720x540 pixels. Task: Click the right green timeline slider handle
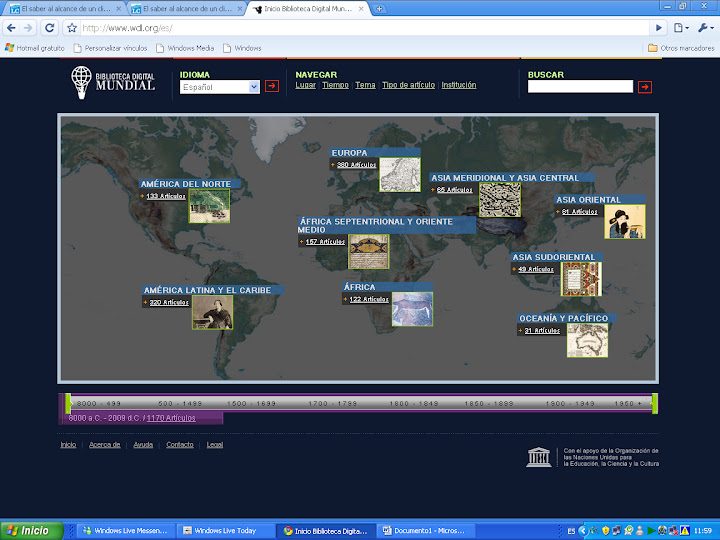pos(655,403)
